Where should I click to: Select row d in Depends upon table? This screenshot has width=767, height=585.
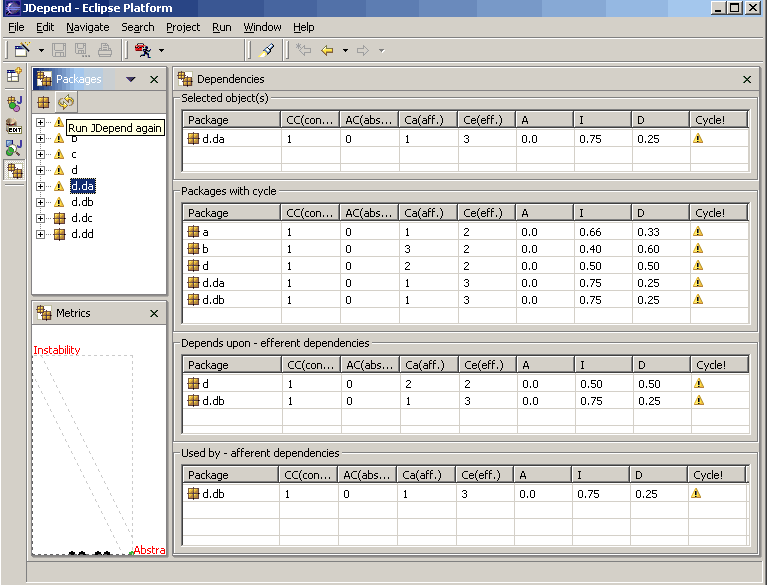466,384
